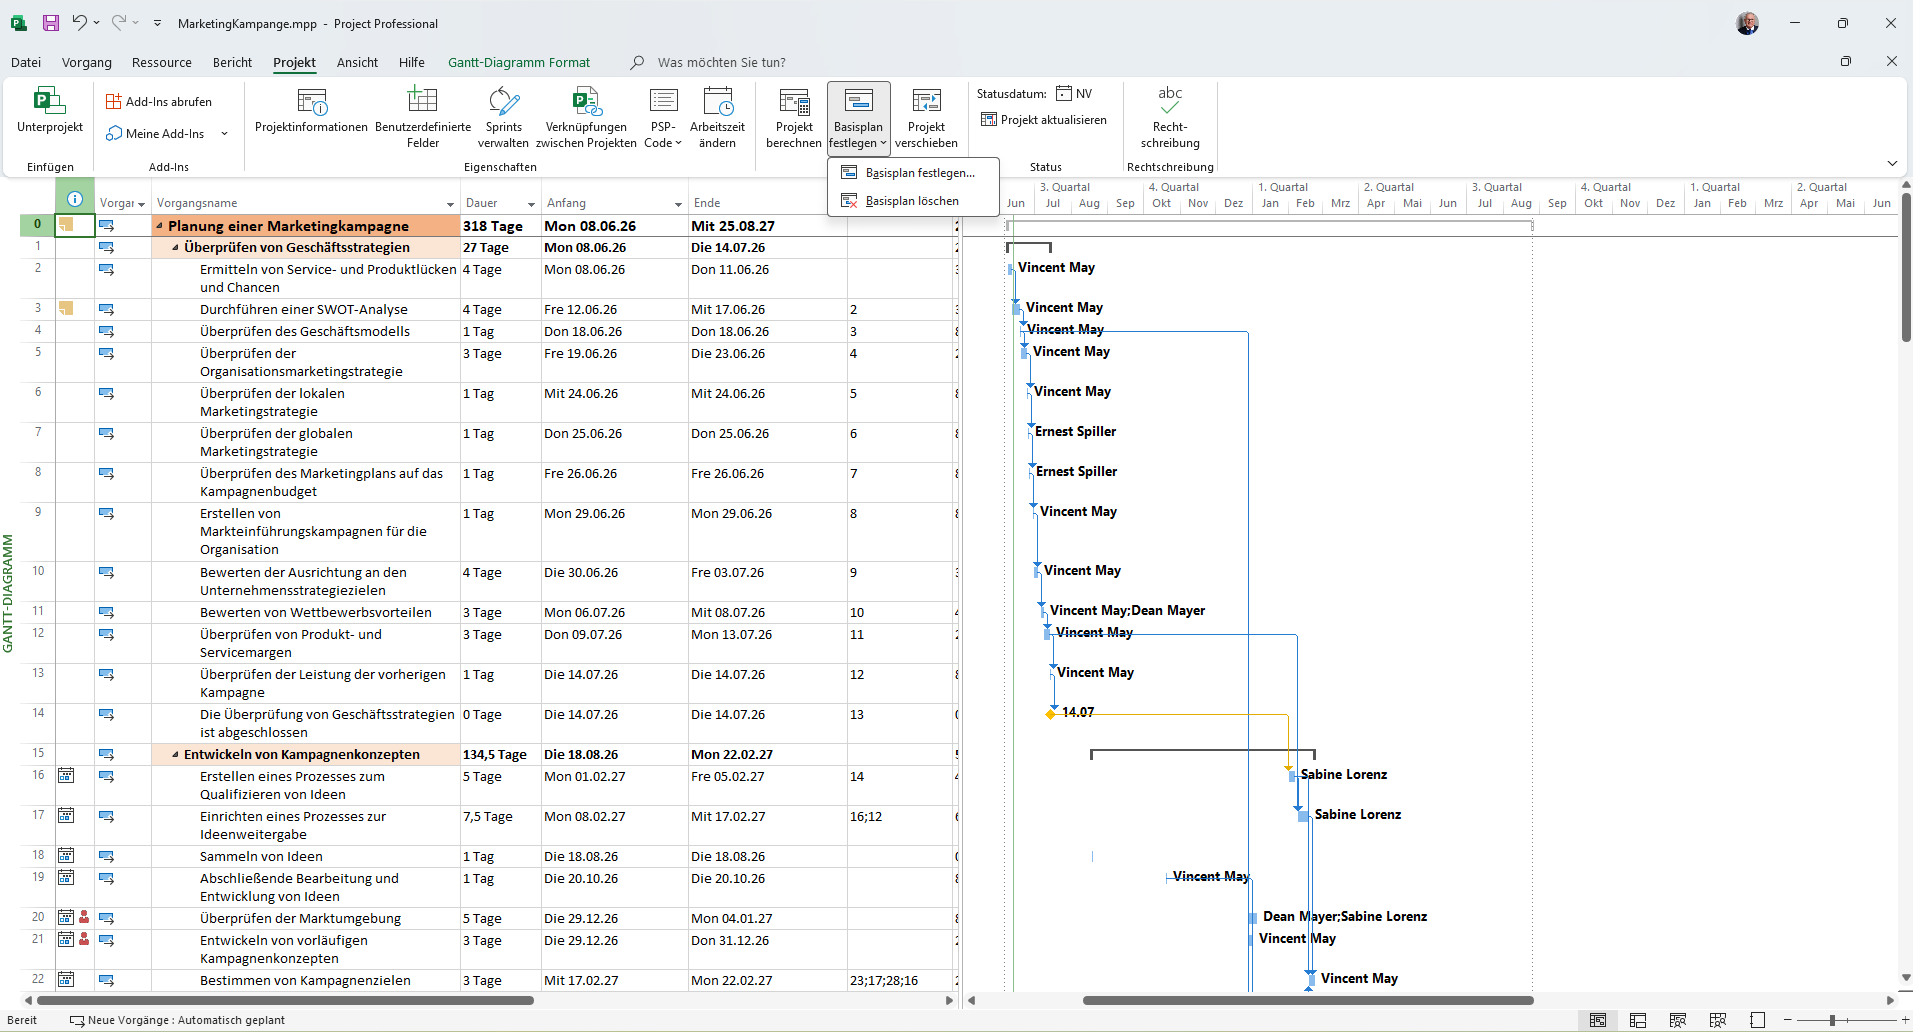Open Anfang column filter dropdown
The height and width of the screenshot is (1032, 1913).
click(678, 204)
